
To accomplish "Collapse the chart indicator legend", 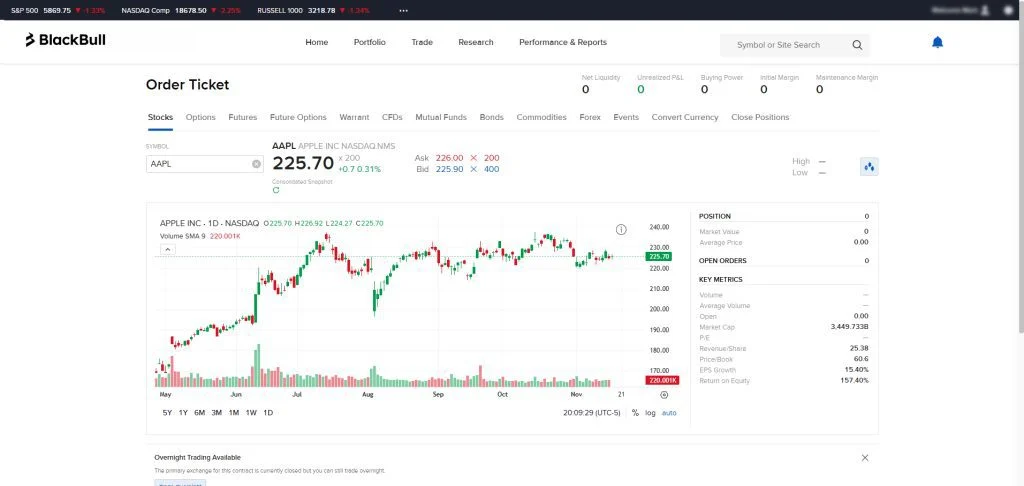I will (167, 250).
